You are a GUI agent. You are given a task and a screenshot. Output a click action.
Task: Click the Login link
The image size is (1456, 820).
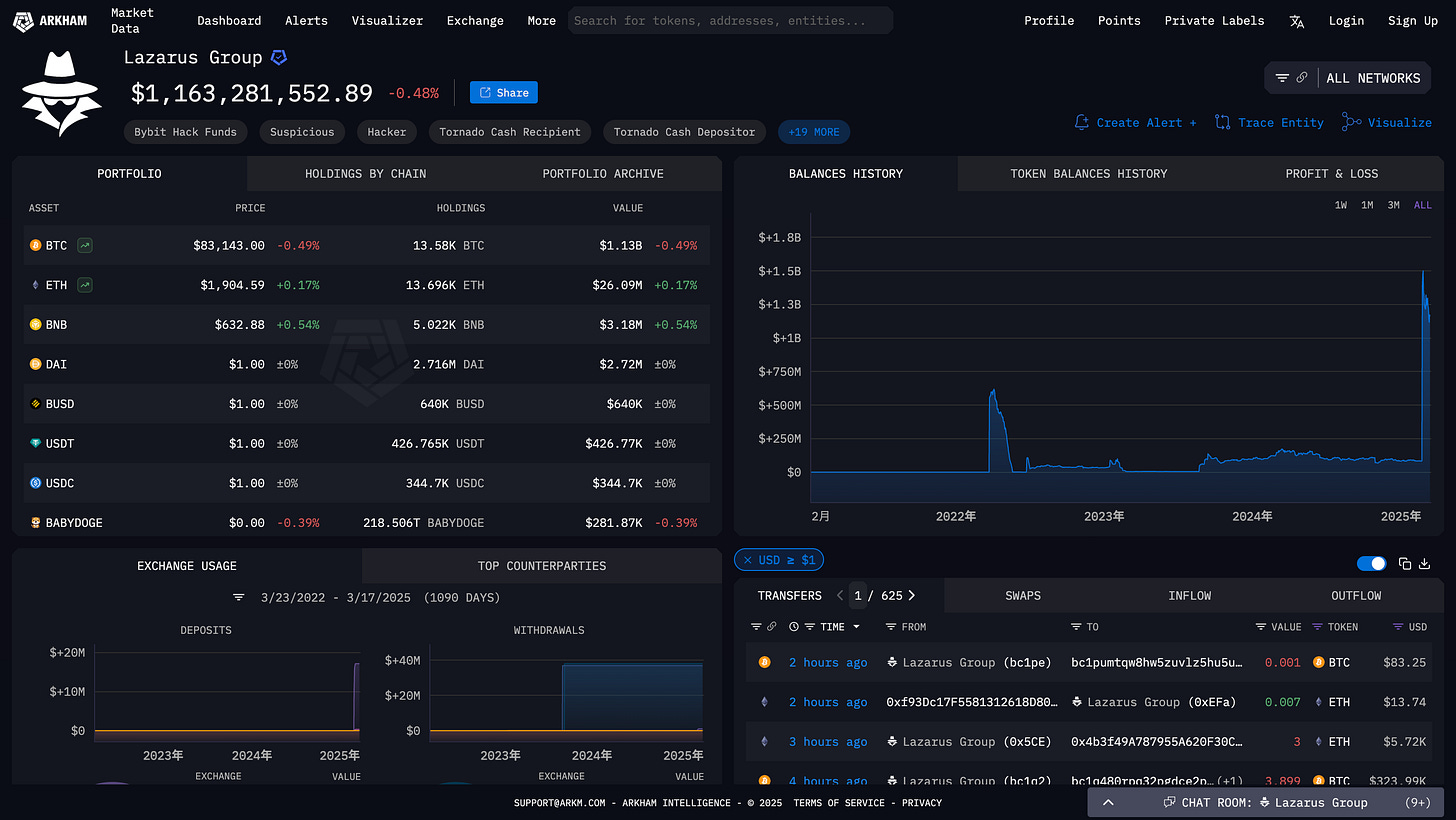click(x=1346, y=21)
